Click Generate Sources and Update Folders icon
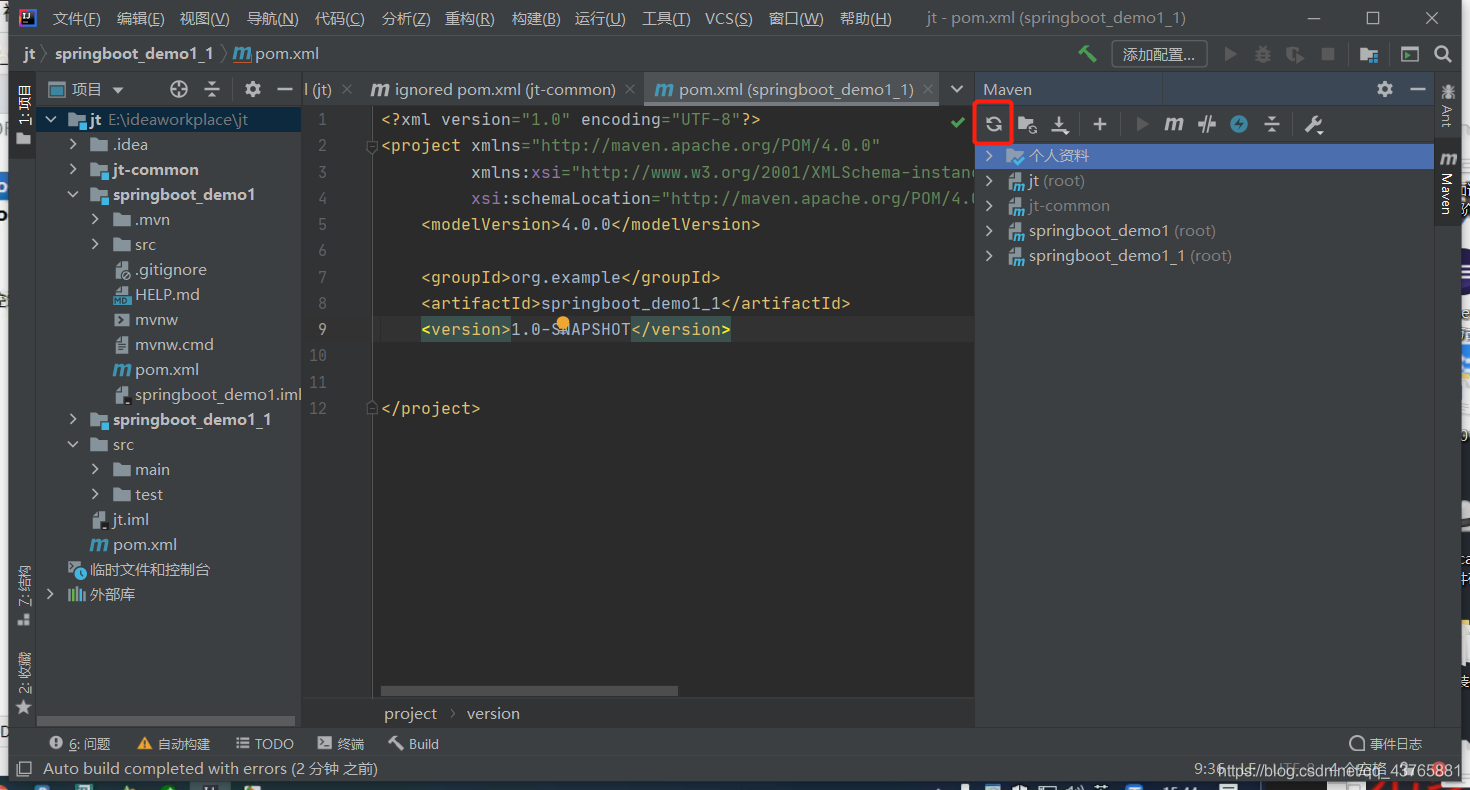The height and width of the screenshot is (790, 1470). (x=1027, y=124)
